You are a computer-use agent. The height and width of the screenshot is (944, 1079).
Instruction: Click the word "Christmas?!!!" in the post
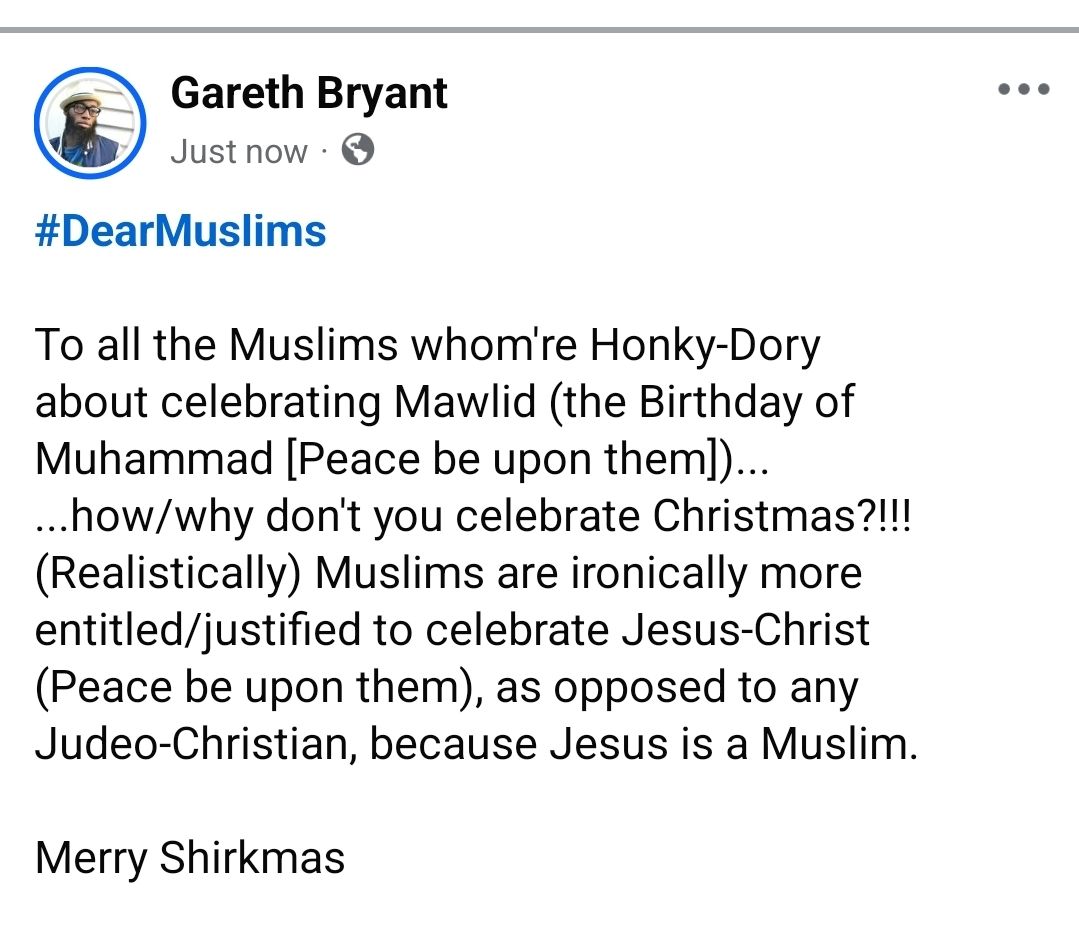782,516
